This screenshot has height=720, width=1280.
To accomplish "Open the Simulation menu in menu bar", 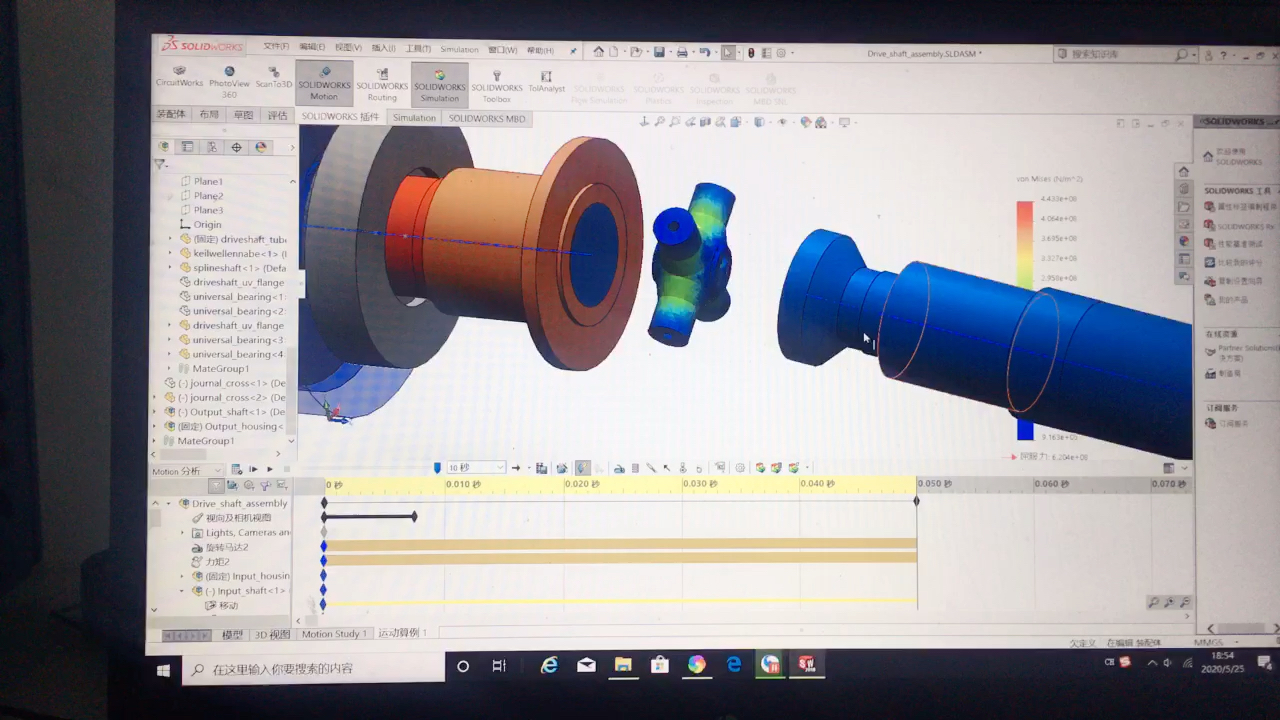I will pyautogui.click(x=459, y=49).
